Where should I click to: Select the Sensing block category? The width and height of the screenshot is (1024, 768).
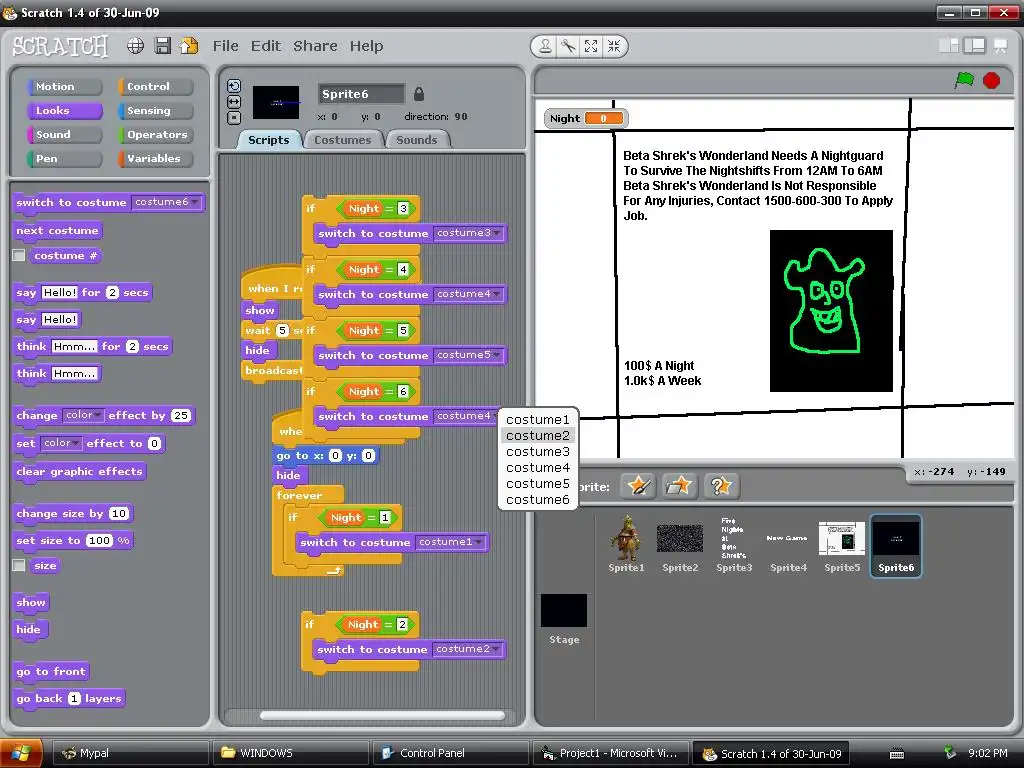pyautogui.click(x=155, y=110)
